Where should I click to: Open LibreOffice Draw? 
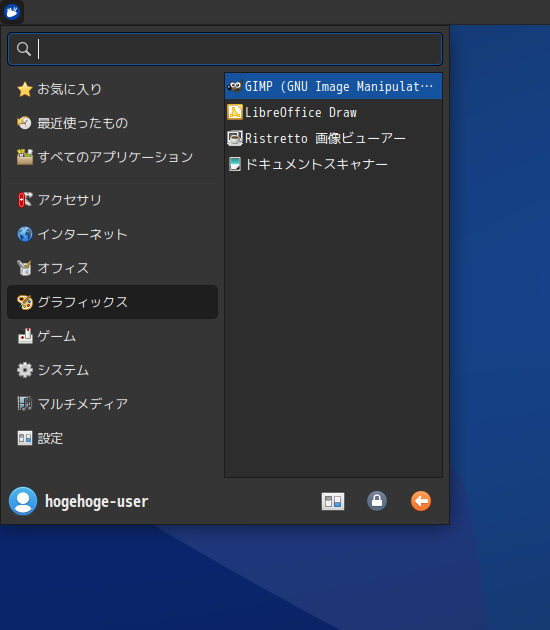[x=333, y=112]
